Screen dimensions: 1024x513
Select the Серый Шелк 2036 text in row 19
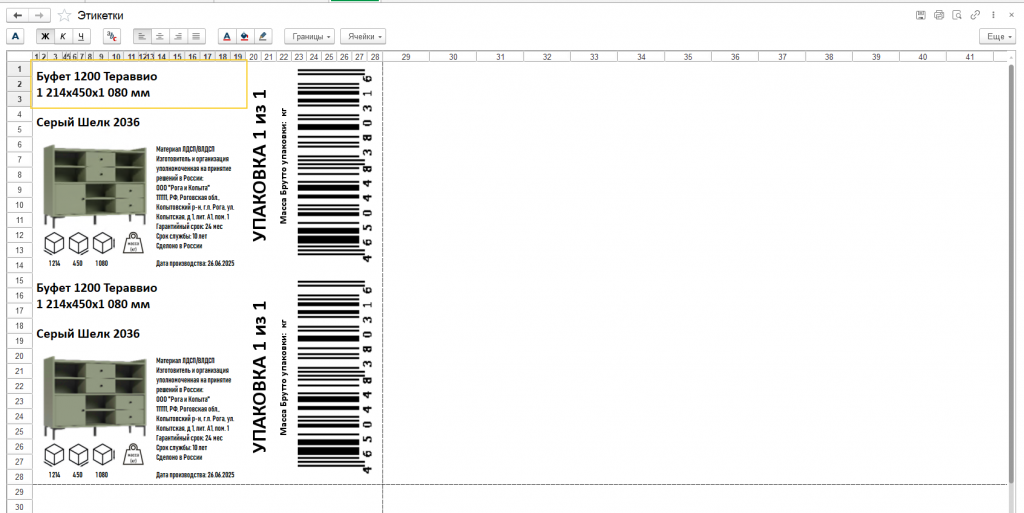click(x=88, y=334)
